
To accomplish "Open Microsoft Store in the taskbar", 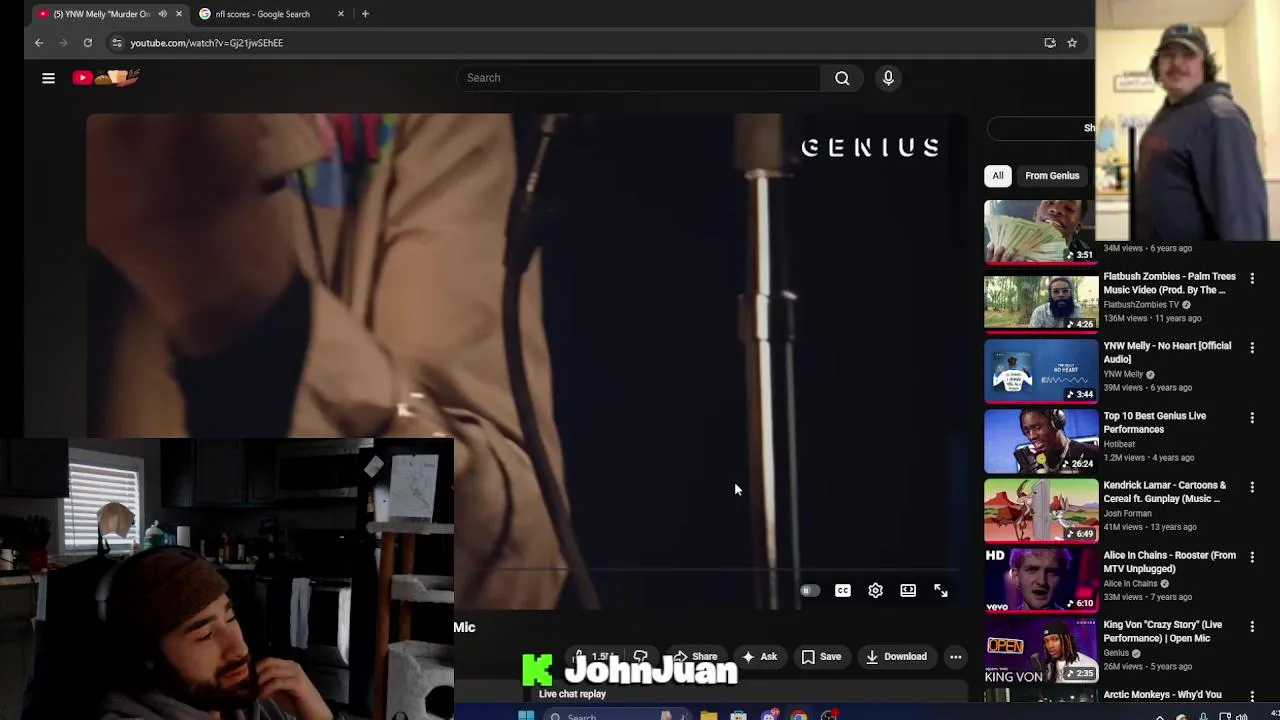I will [x=738, y=715].
